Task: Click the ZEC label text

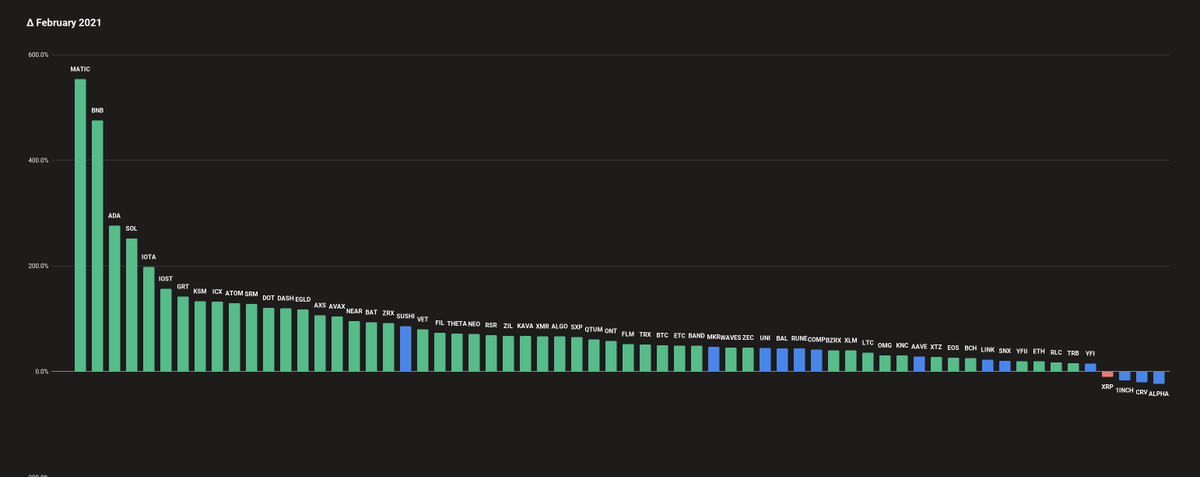Action: click(x=748, y=338)
